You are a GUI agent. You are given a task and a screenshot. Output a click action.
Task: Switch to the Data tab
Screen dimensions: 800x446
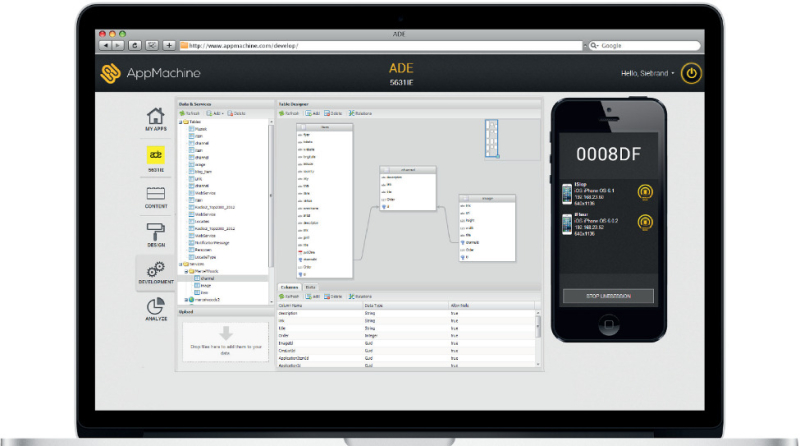(310, 287)
